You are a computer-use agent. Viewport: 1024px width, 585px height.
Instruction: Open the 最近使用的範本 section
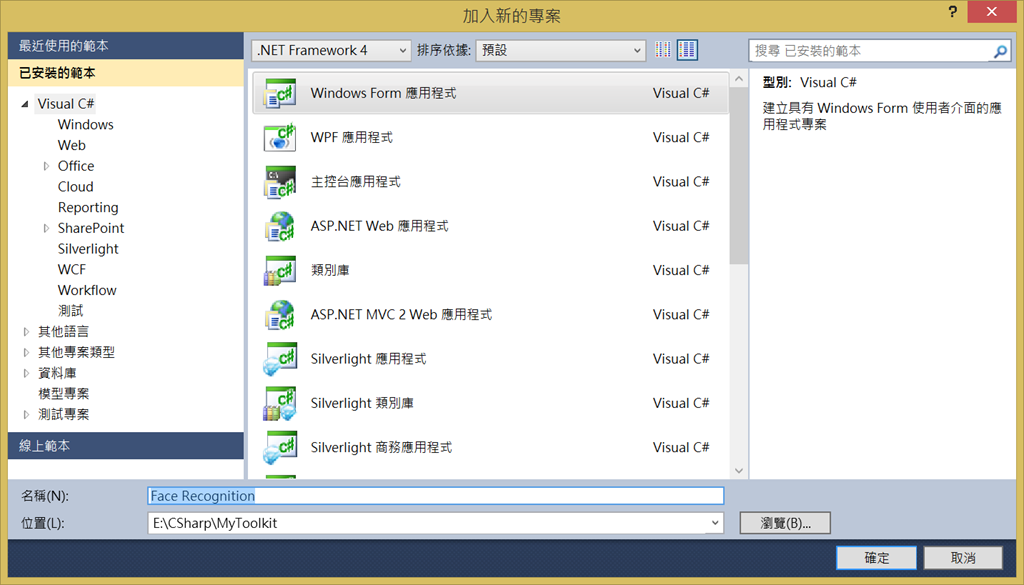125,46
